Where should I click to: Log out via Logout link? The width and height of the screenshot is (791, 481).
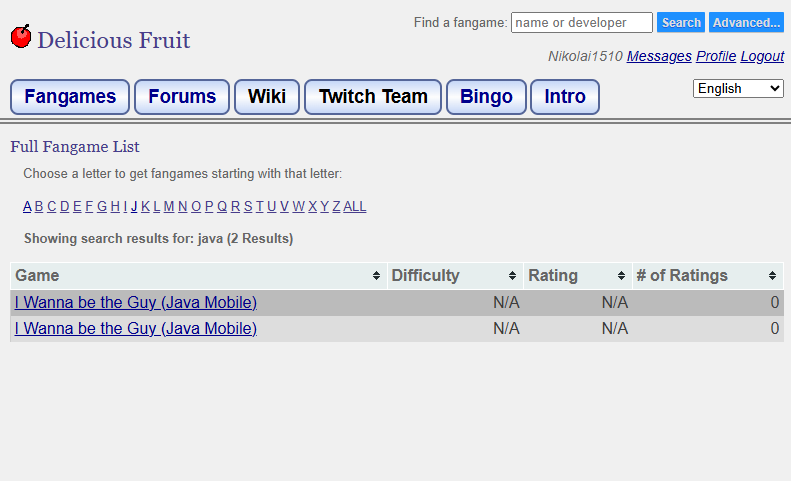tap(762, 56)
